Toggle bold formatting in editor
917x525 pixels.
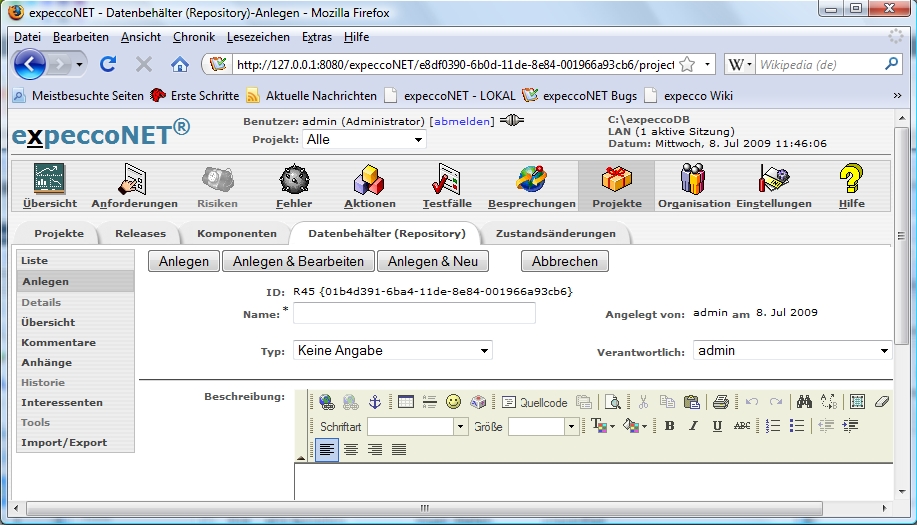pos(669,426)
